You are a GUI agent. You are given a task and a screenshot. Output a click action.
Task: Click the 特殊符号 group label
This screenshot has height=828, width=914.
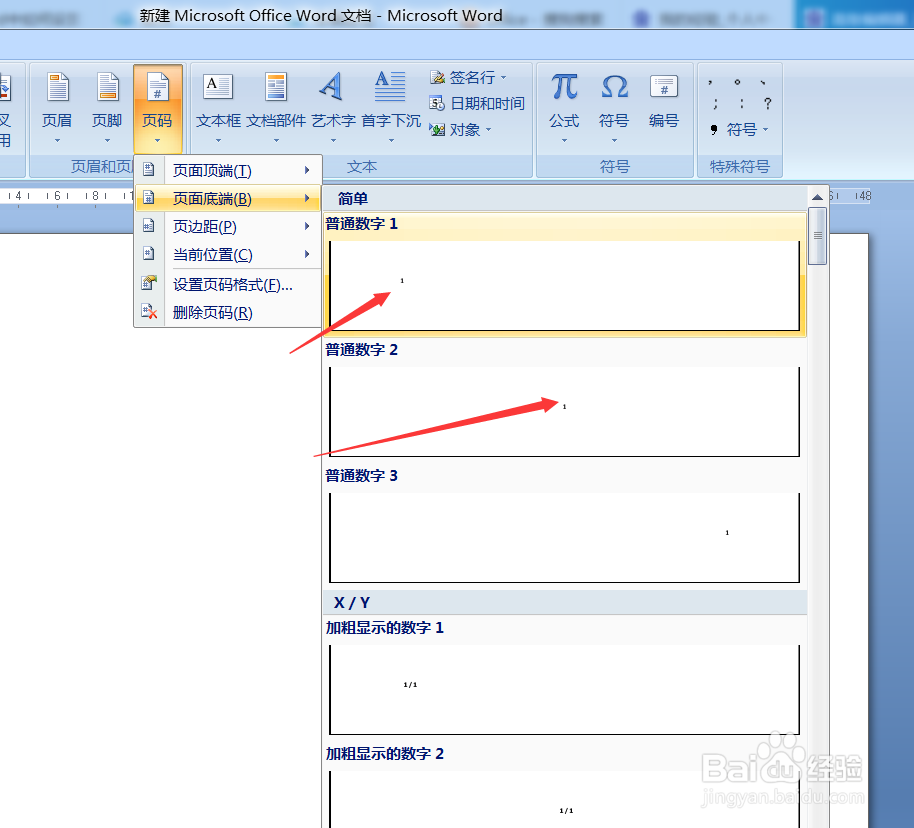coord(739,167)
